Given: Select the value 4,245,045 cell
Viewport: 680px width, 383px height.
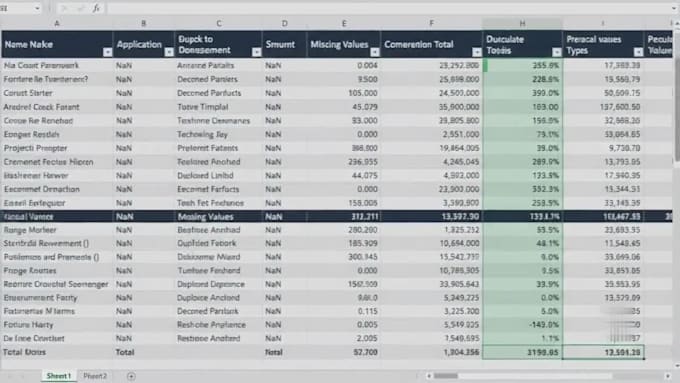Looking at the screenshot, I should pos(432,162).
